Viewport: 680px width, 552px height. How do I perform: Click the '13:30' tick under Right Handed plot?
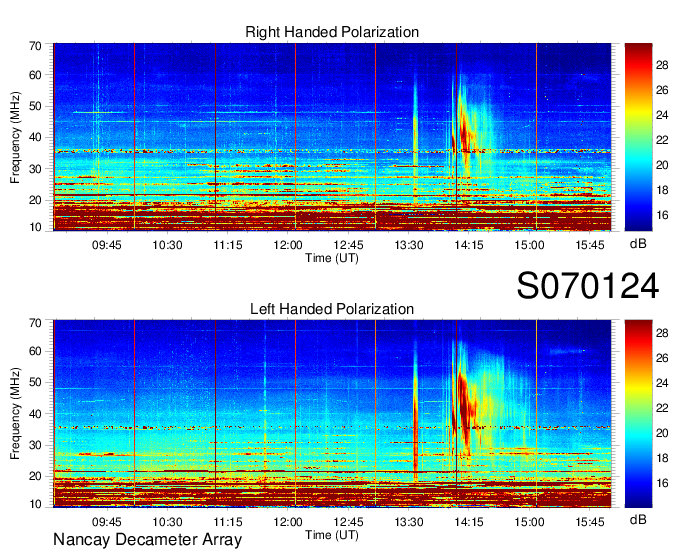(409, 245)
